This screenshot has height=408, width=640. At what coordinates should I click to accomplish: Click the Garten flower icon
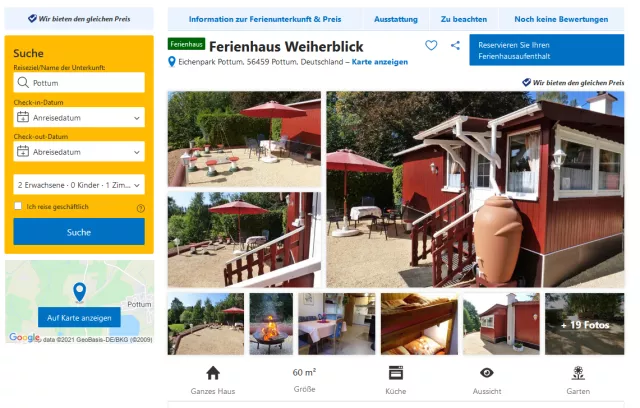pyautogui.click(x=578, y=373)
